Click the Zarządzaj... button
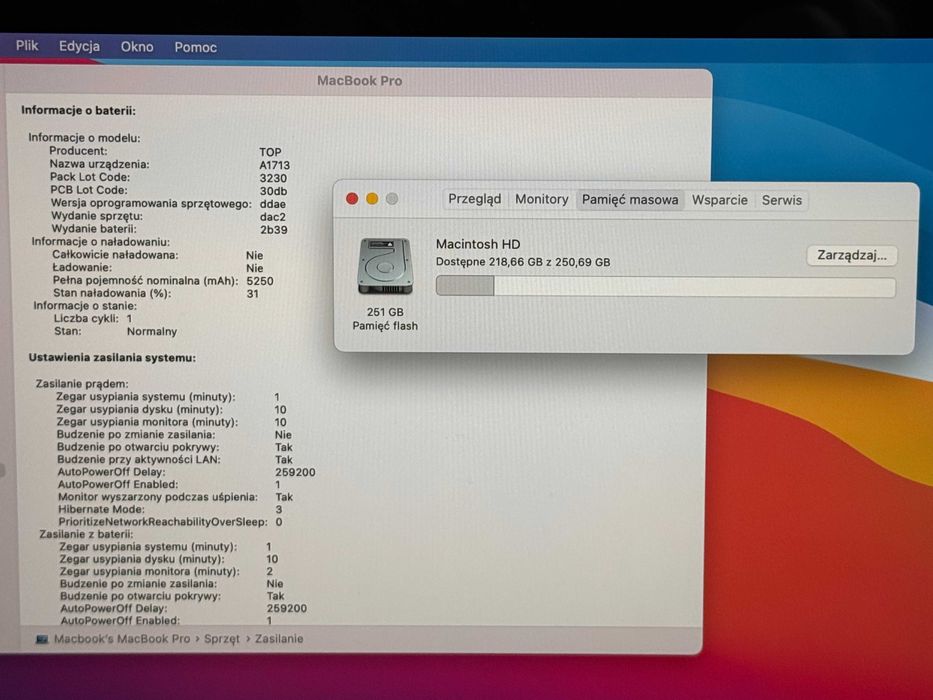This screenshot has width=933, height=700. 851,255
